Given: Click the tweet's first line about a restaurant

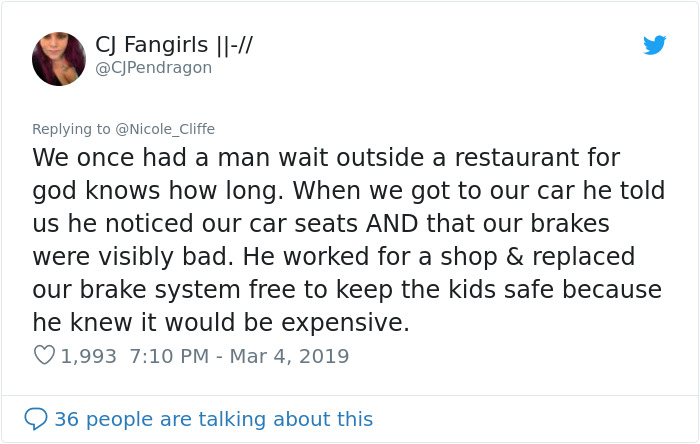Looking at the screenshot, I should [x=326, y=158].
